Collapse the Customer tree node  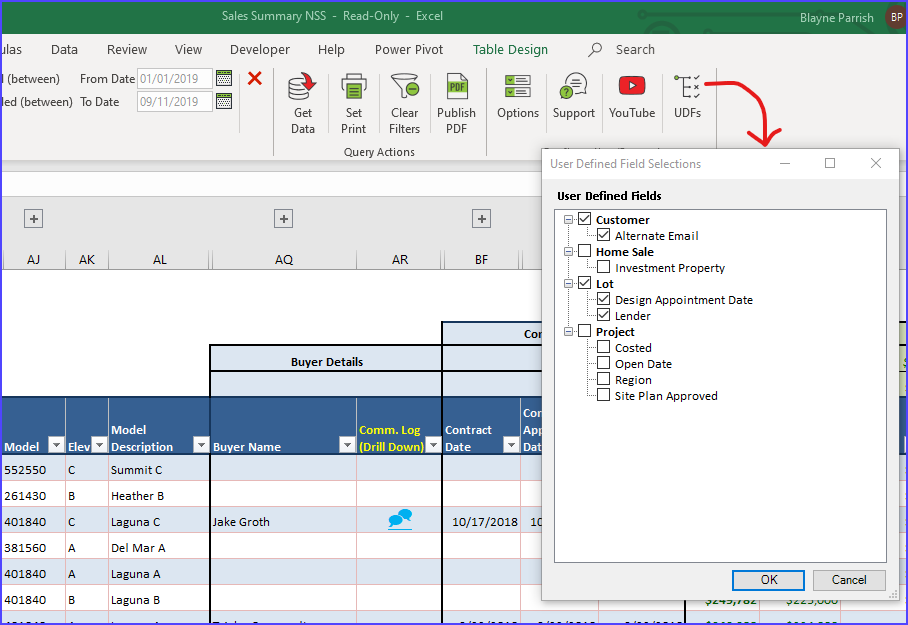pos(570,219)
